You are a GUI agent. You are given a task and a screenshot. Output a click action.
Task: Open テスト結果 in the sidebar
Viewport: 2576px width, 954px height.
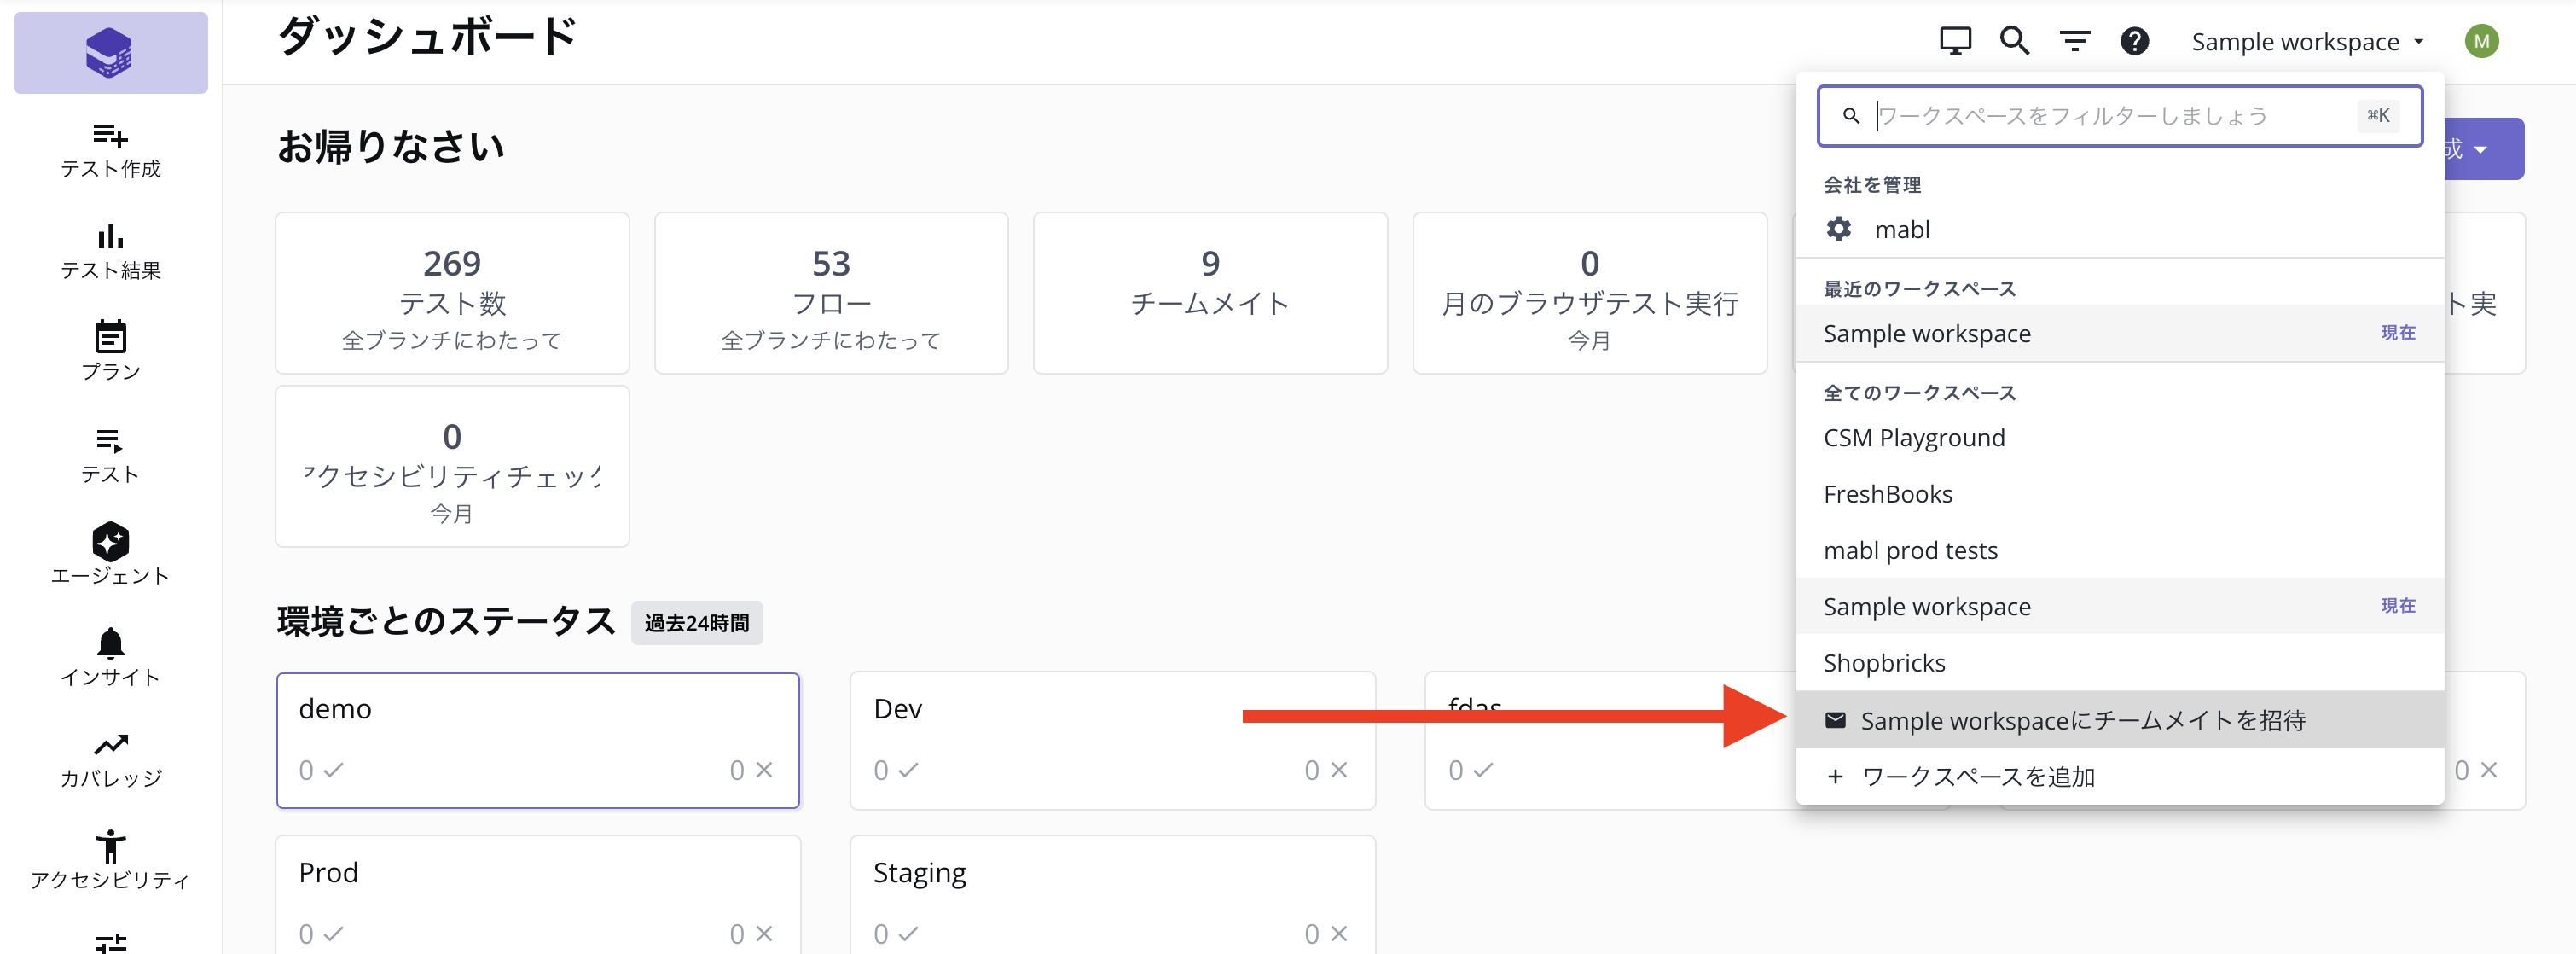[x=110, y=252]
